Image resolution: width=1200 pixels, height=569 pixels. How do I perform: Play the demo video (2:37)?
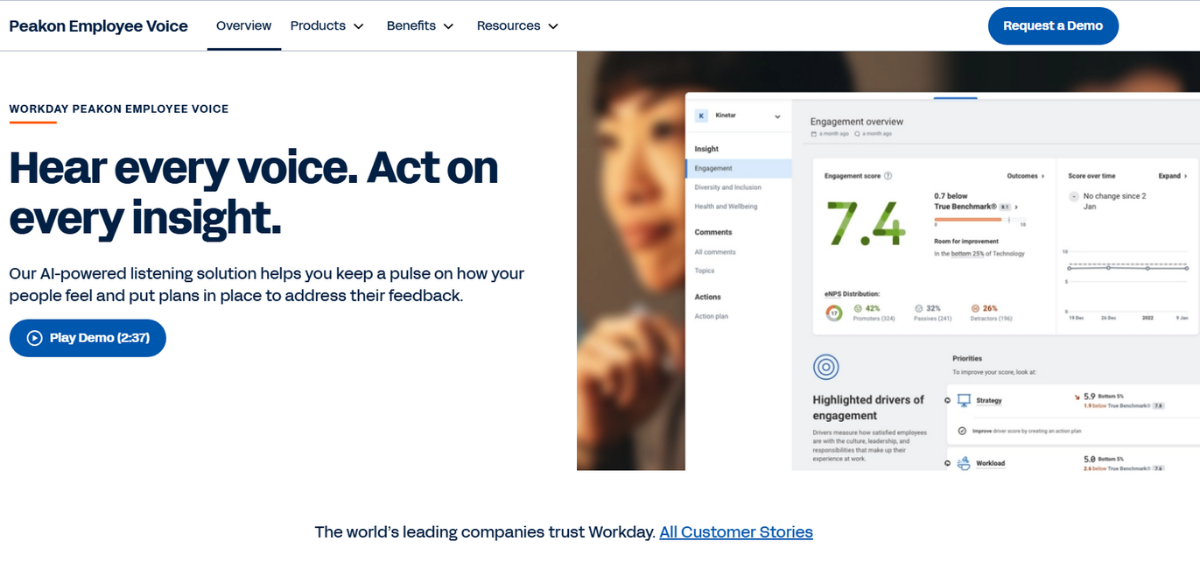click(88, 338)
